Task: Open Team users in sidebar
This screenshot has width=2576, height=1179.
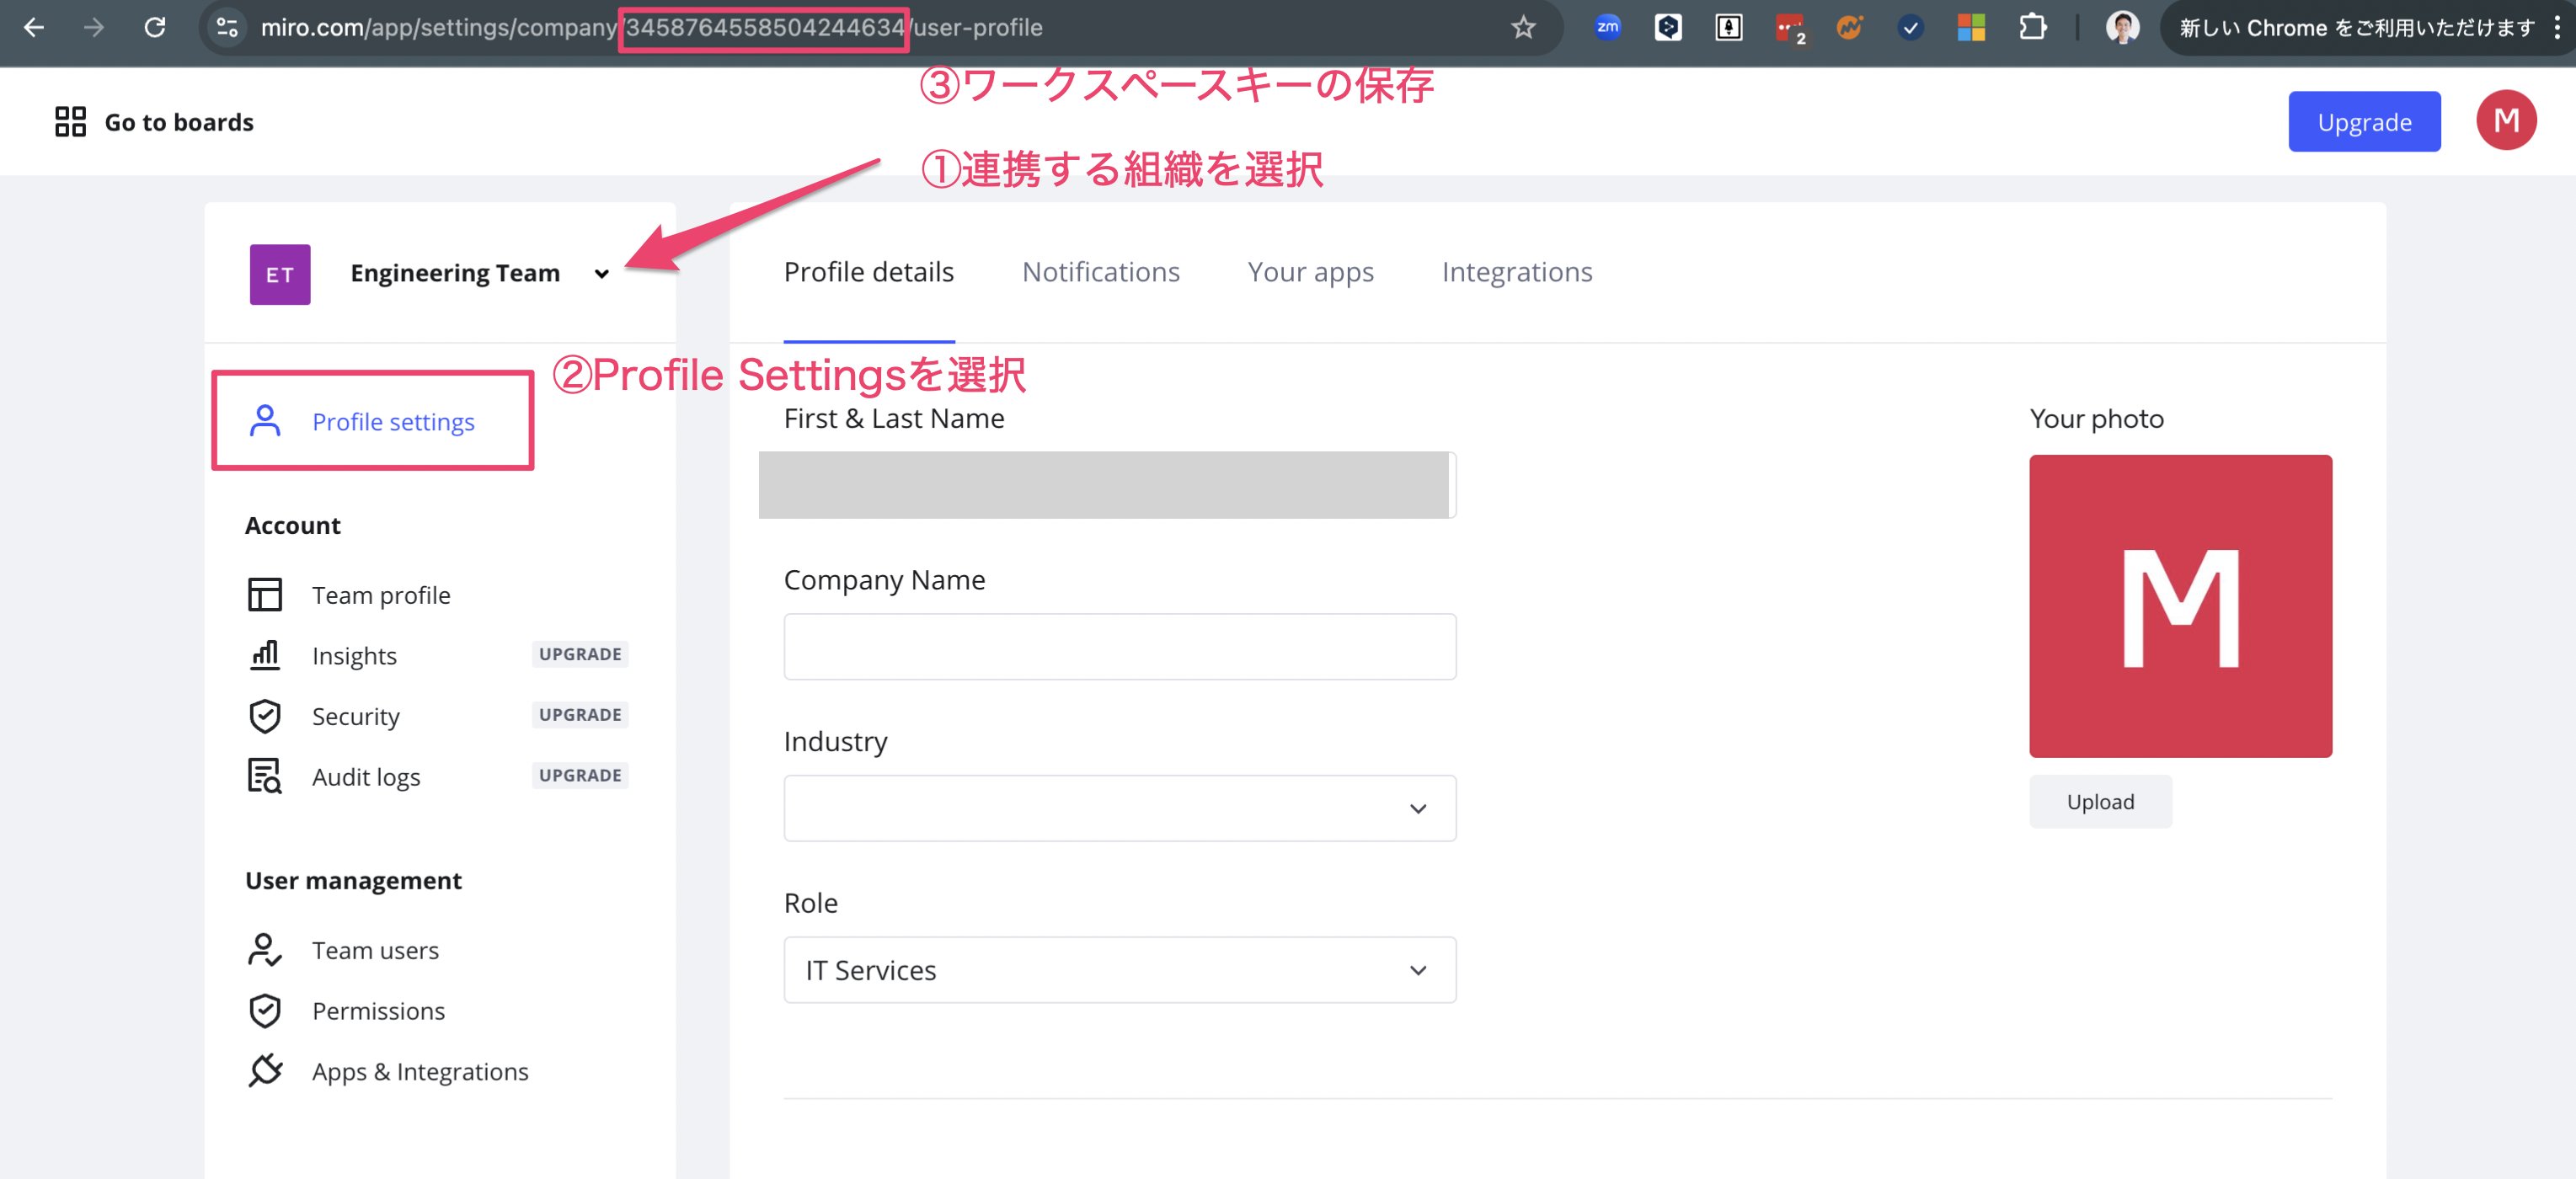Action: coord(375,950)
